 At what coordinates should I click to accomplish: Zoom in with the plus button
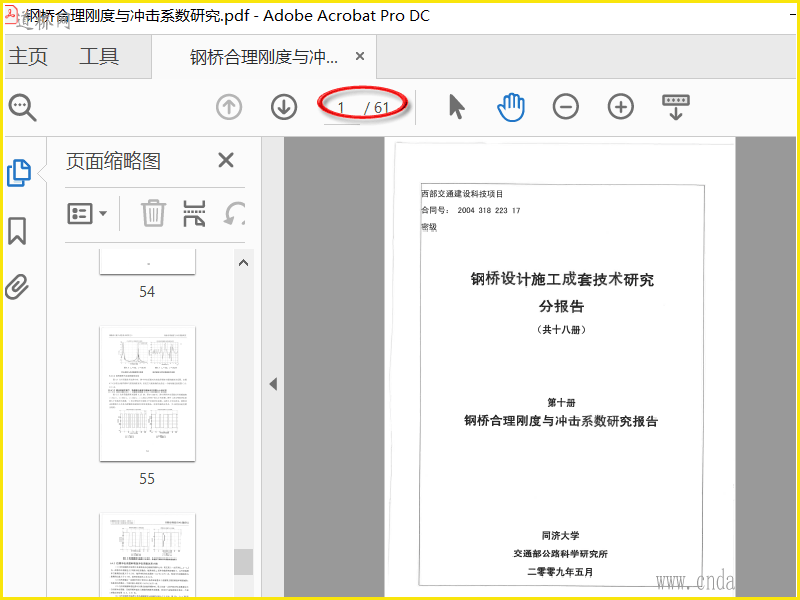[620, 107]
